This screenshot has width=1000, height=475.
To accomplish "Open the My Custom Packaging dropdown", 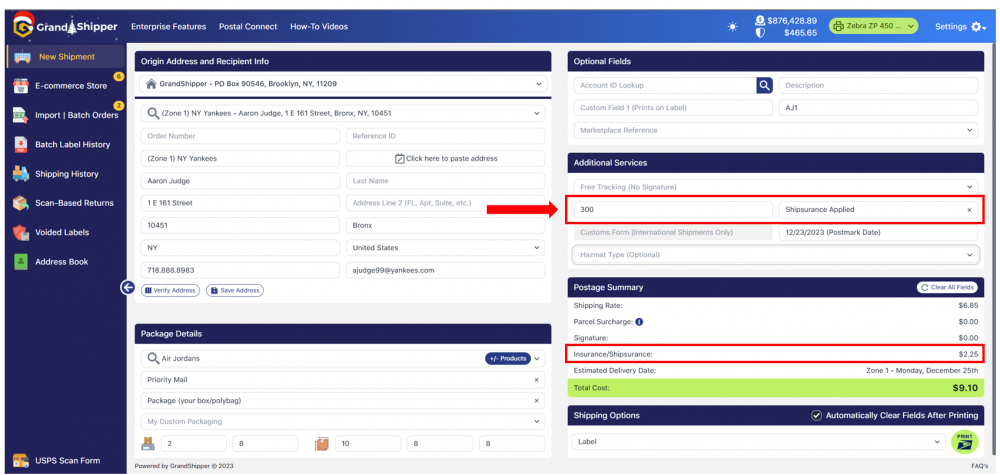I will [x=343, y=422].
